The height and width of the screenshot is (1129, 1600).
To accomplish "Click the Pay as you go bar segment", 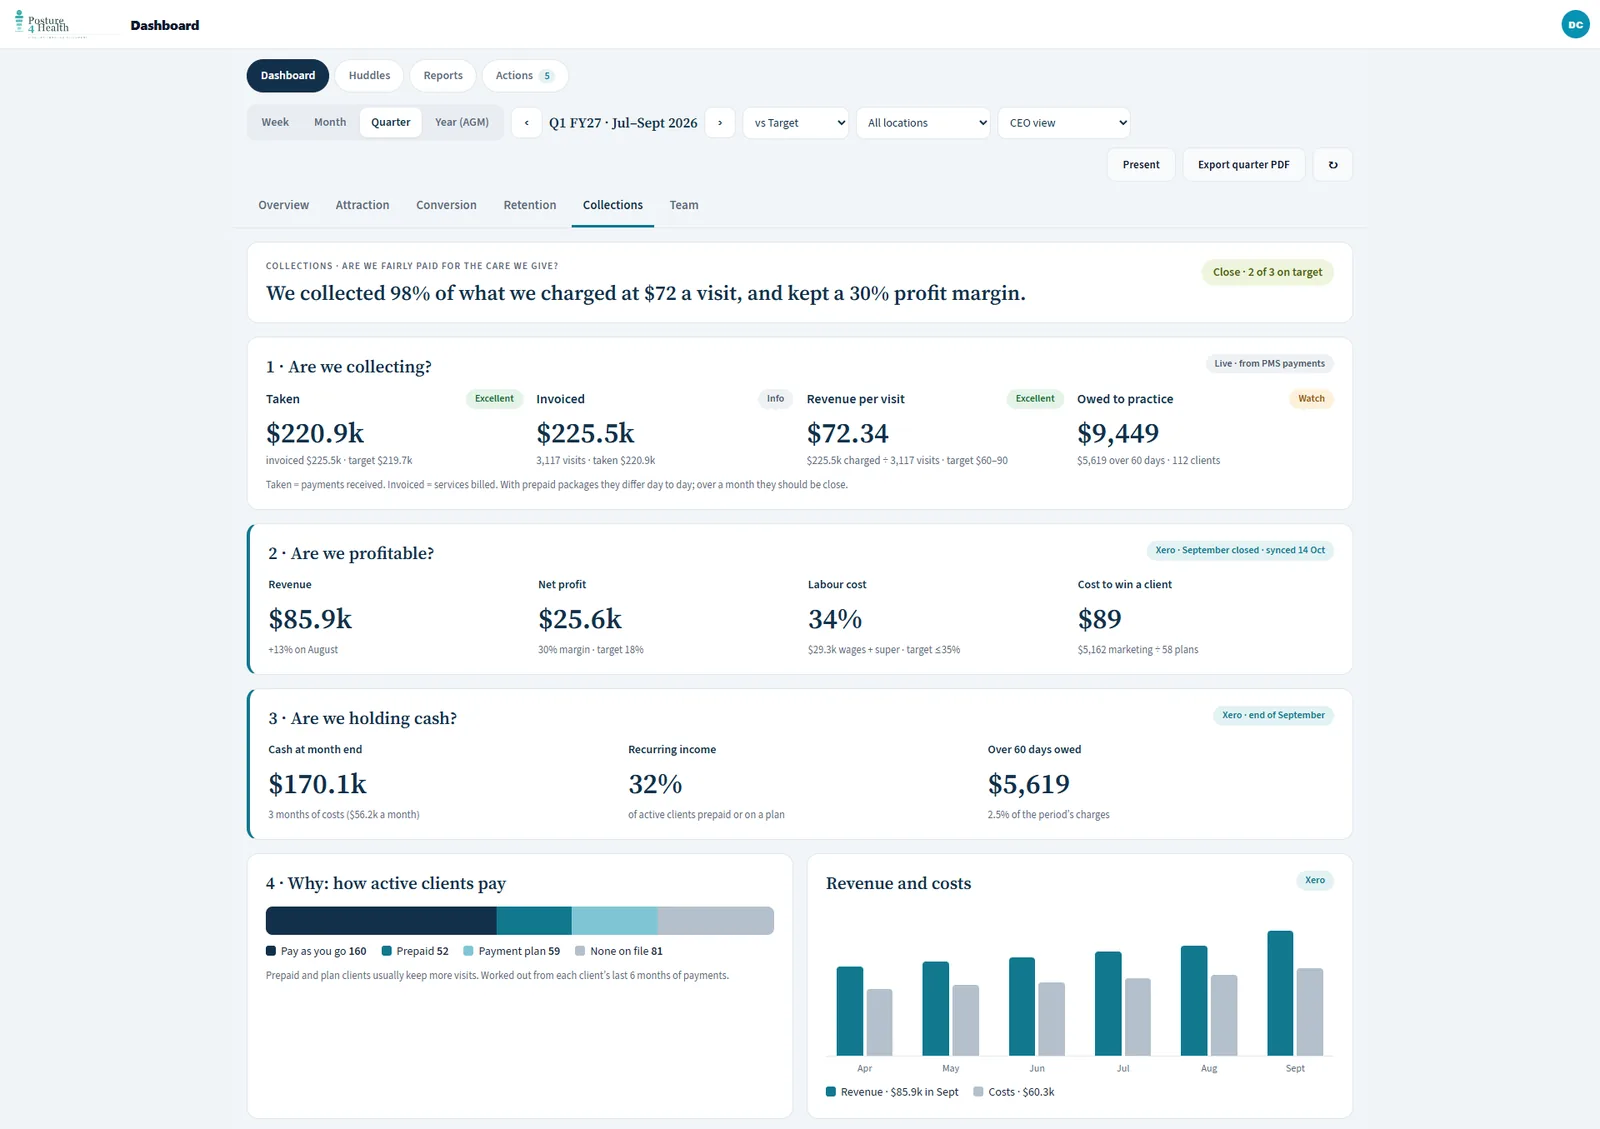I will point(381,921).
